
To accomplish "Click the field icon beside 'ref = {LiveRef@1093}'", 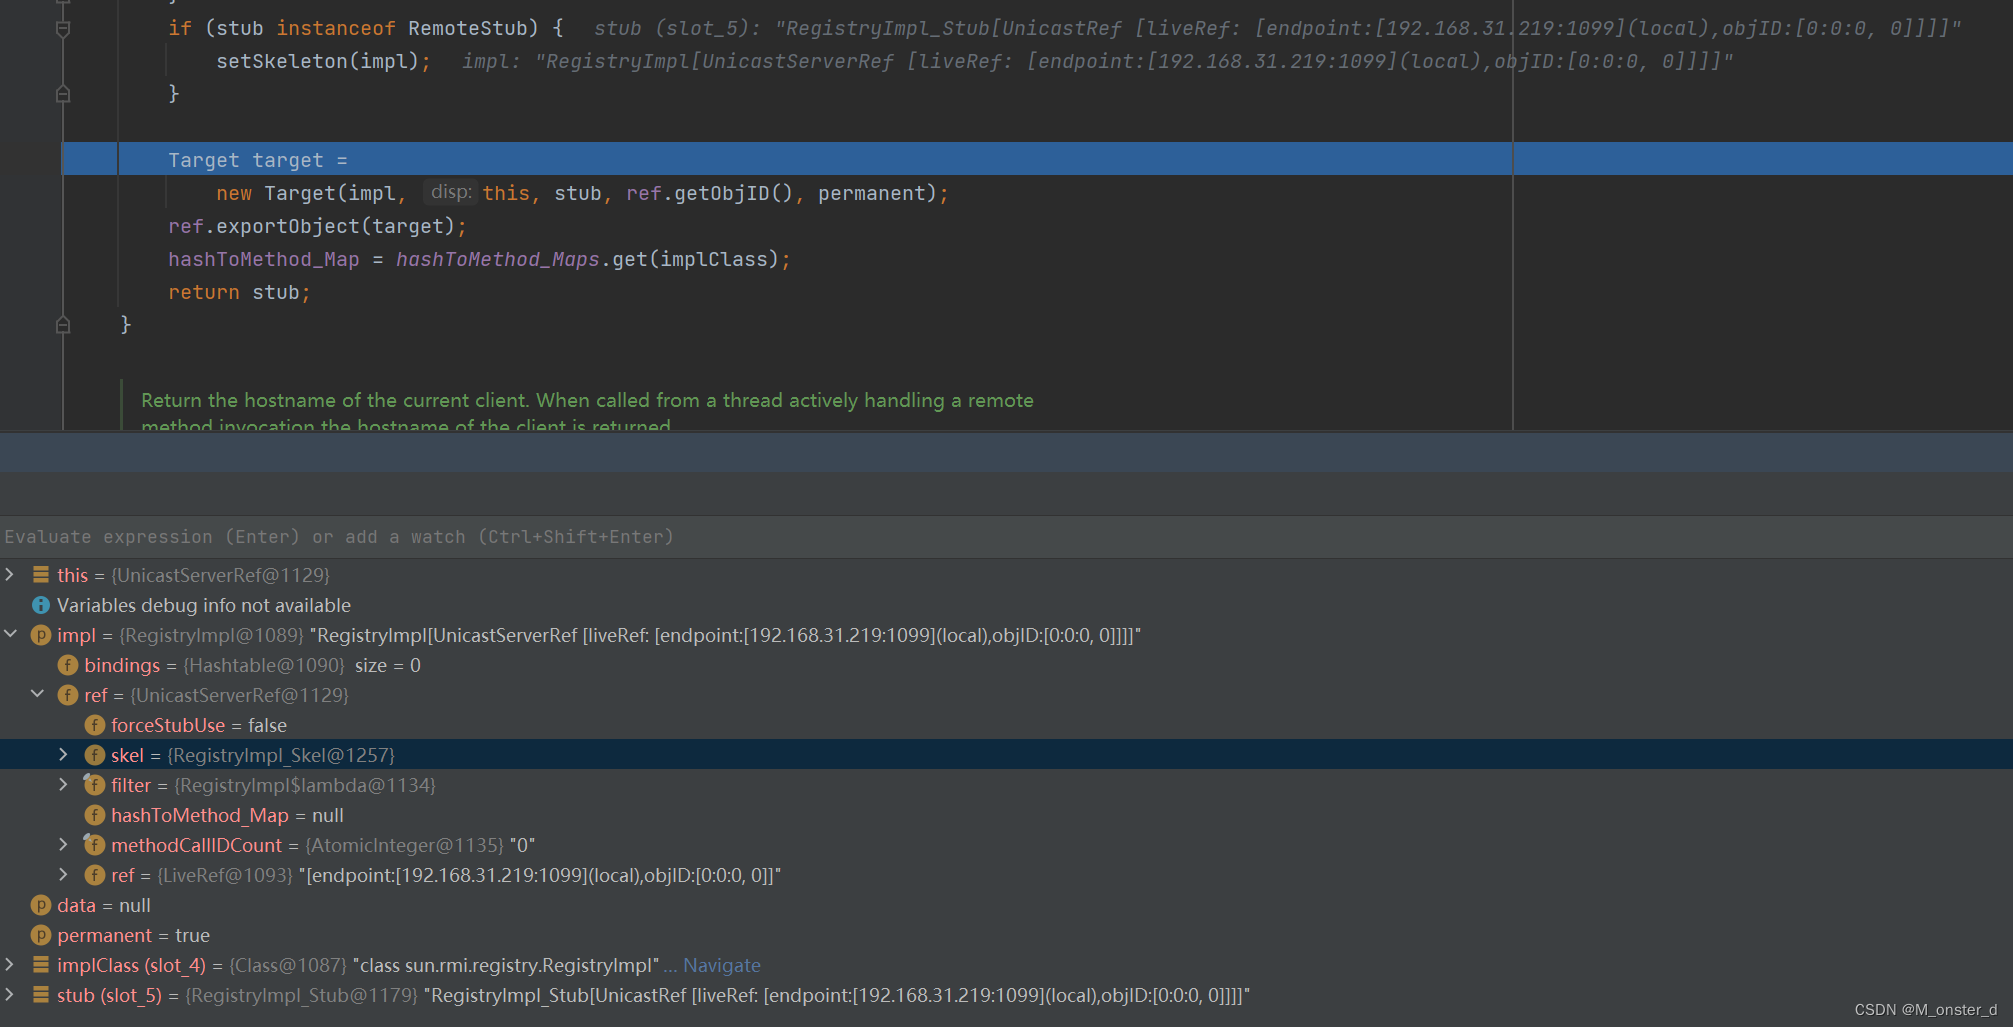I will tap(95, 875).
